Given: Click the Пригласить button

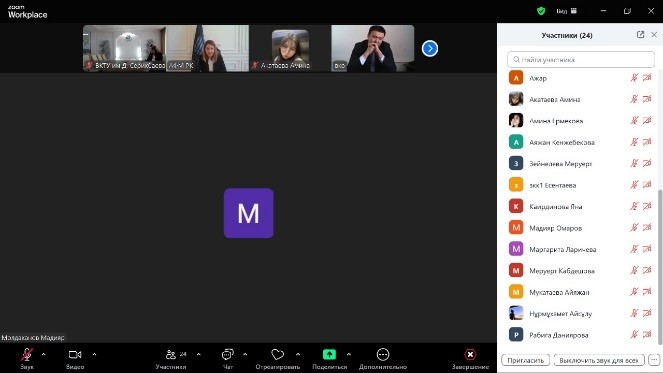Looking at the screenshot, I should pyautogui.click(x=526, y=360).
